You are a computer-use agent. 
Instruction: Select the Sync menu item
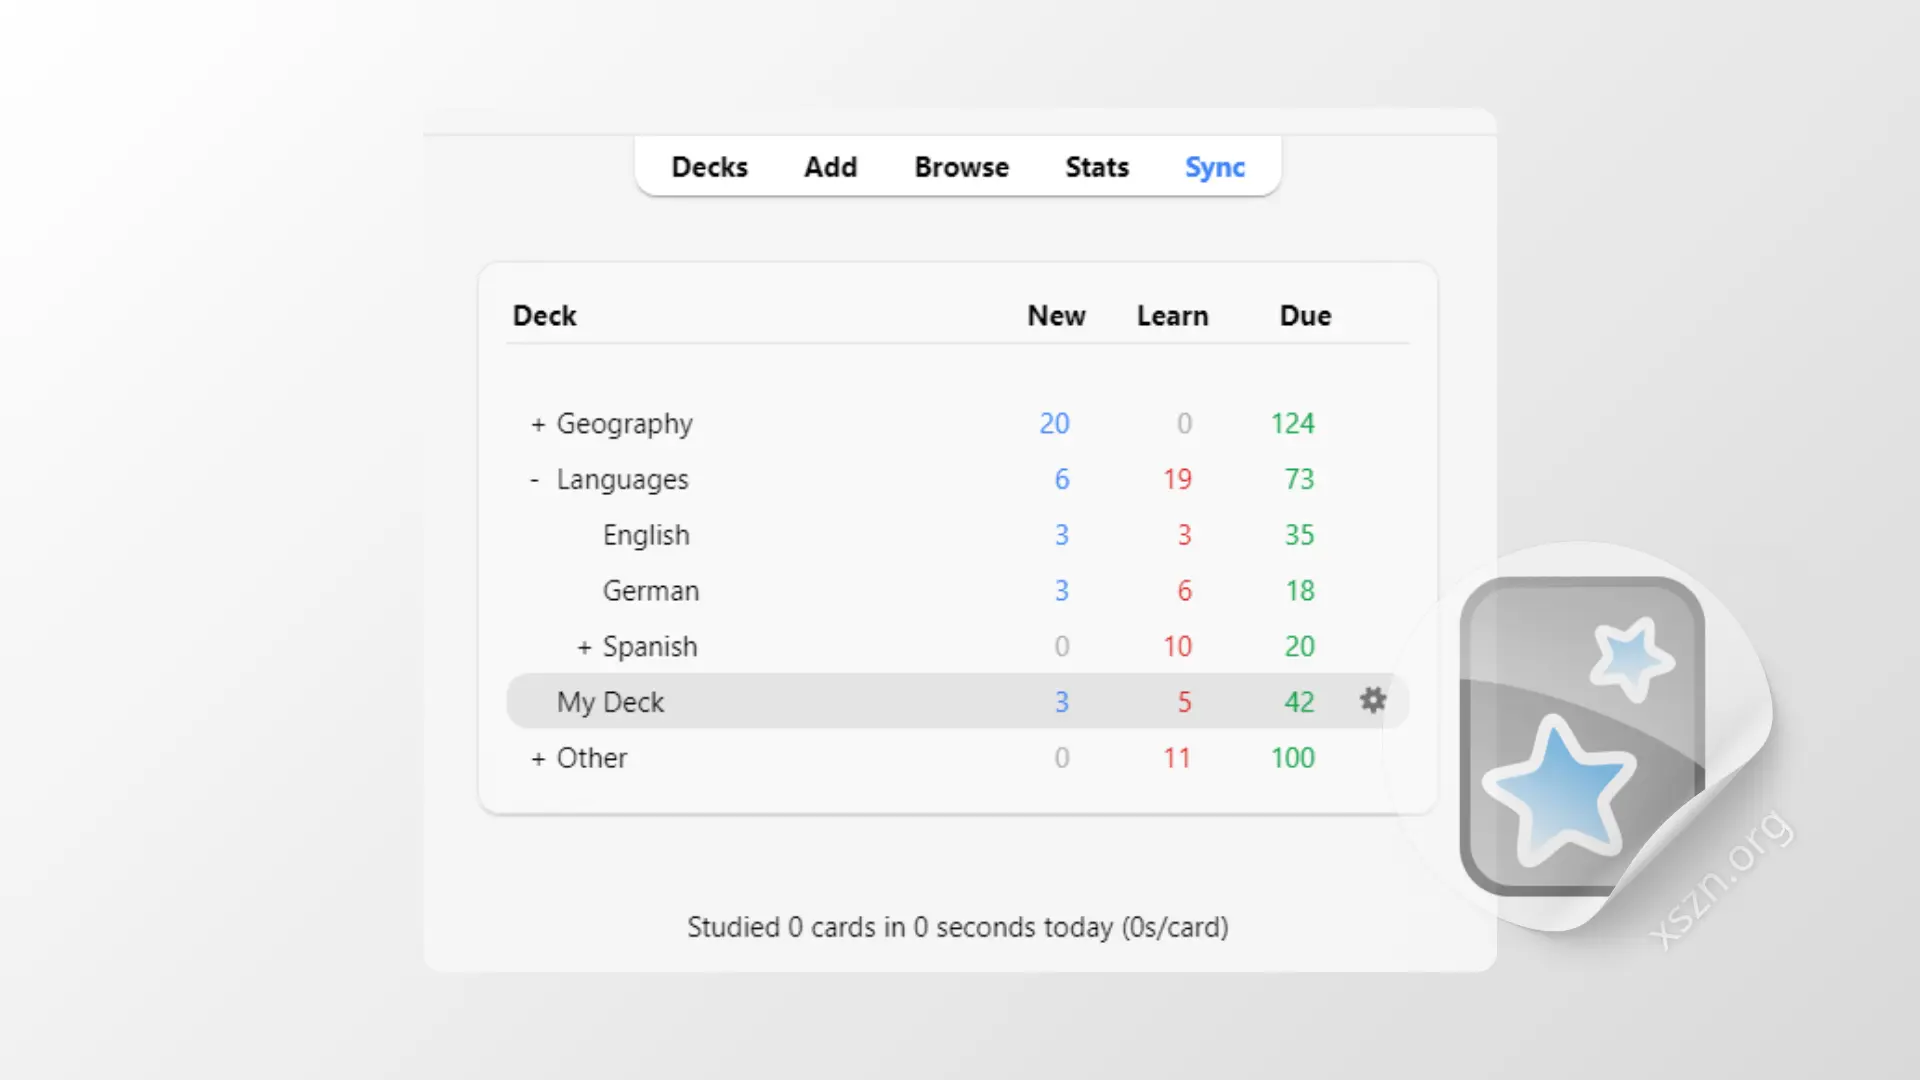tap(1214, 167)
